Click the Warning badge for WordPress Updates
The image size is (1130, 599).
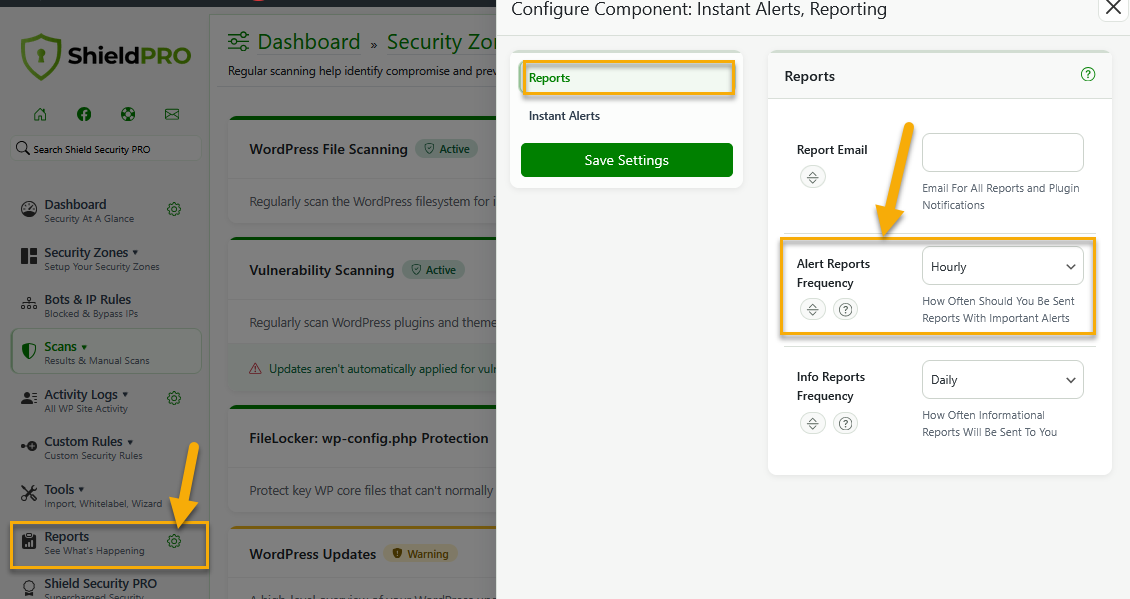(x=420, y=554)
